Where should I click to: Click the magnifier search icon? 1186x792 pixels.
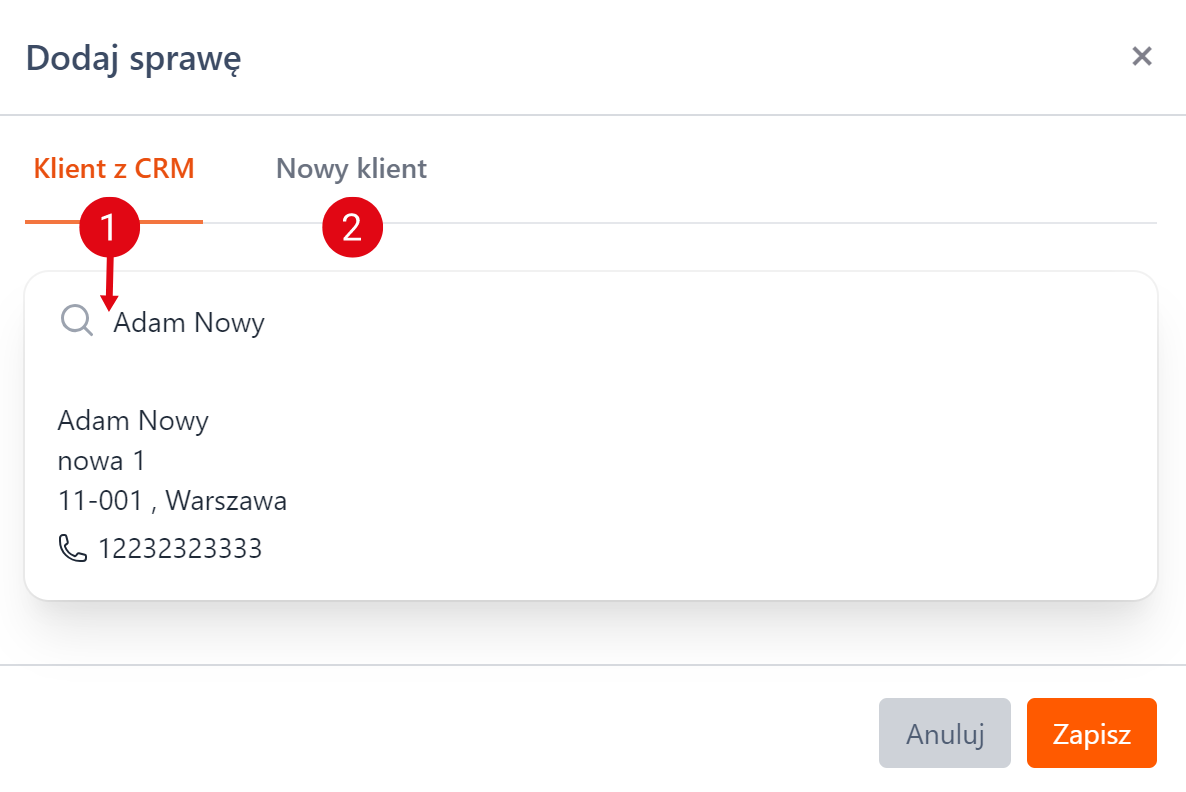(x=76, y=320)
